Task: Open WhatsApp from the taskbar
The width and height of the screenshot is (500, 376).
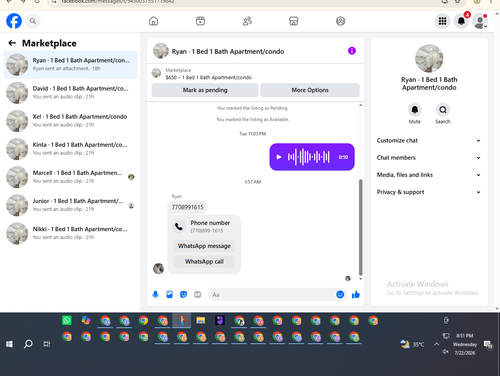Action: [x=67, y=321]
